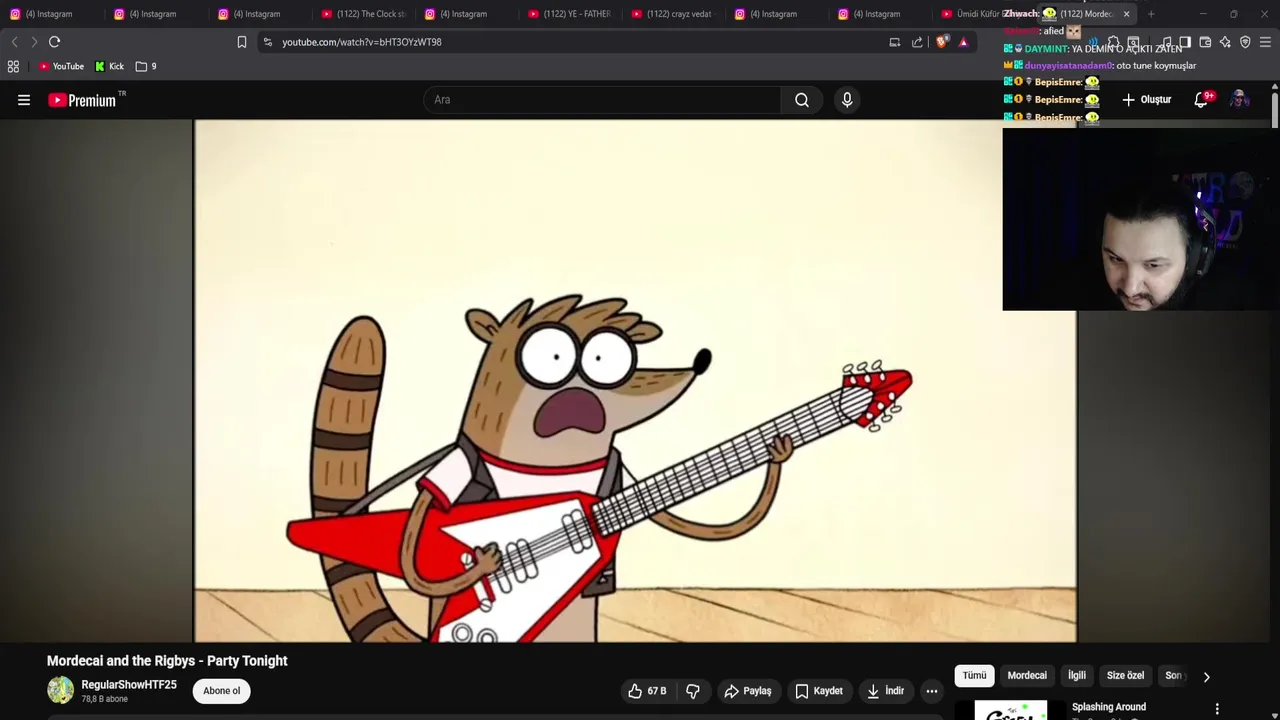Switch to 'The Clock st' YouTube tab
The image size is (1280, 720).
click(364, 14)
